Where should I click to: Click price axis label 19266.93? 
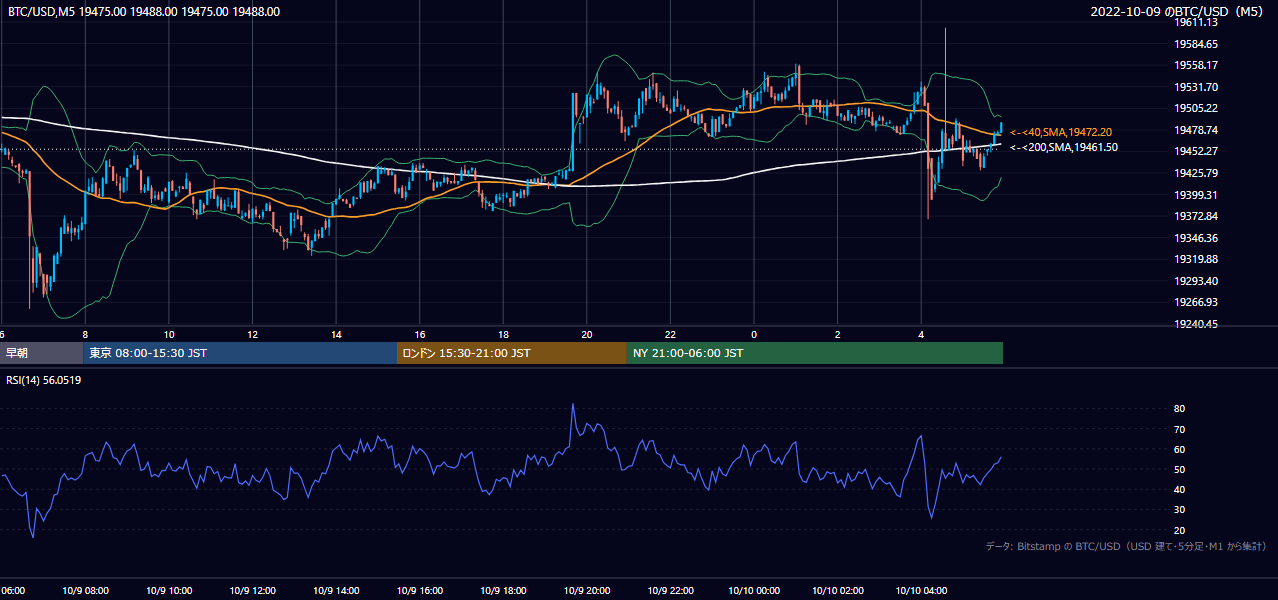click(x=1196, y=302)
